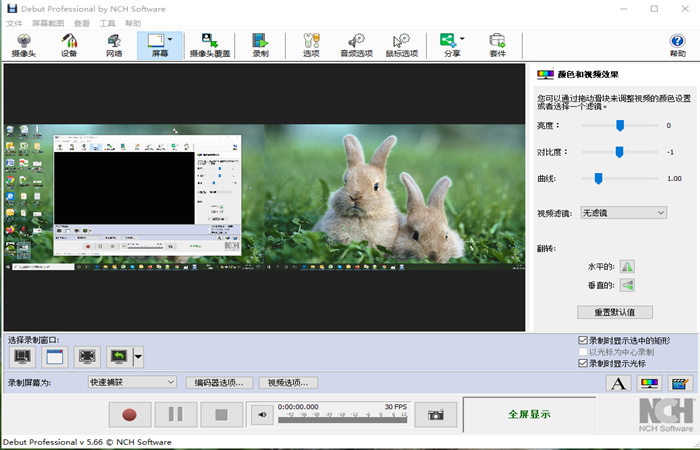Select the 摄像头 webcam source icon
This screenshot has width=700, height=450.
point(22,45)
